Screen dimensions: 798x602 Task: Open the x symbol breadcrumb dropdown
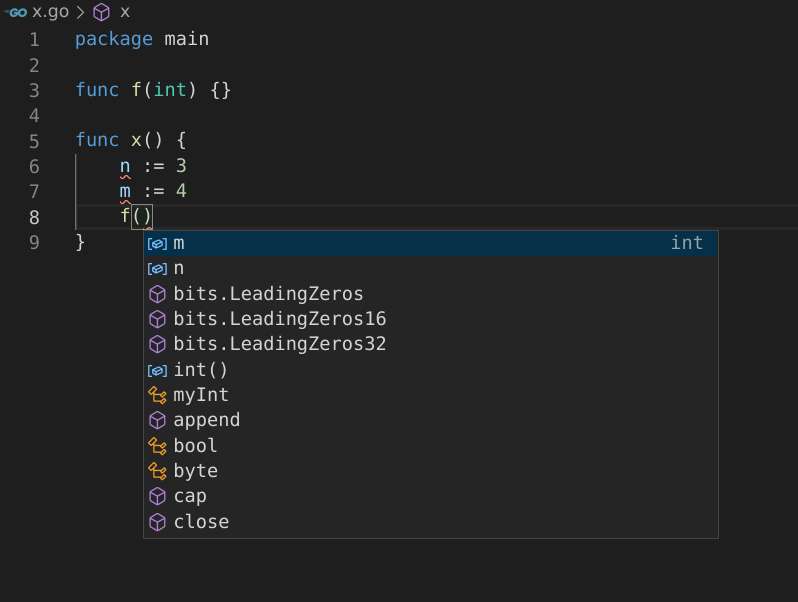(x=124, y=12)
